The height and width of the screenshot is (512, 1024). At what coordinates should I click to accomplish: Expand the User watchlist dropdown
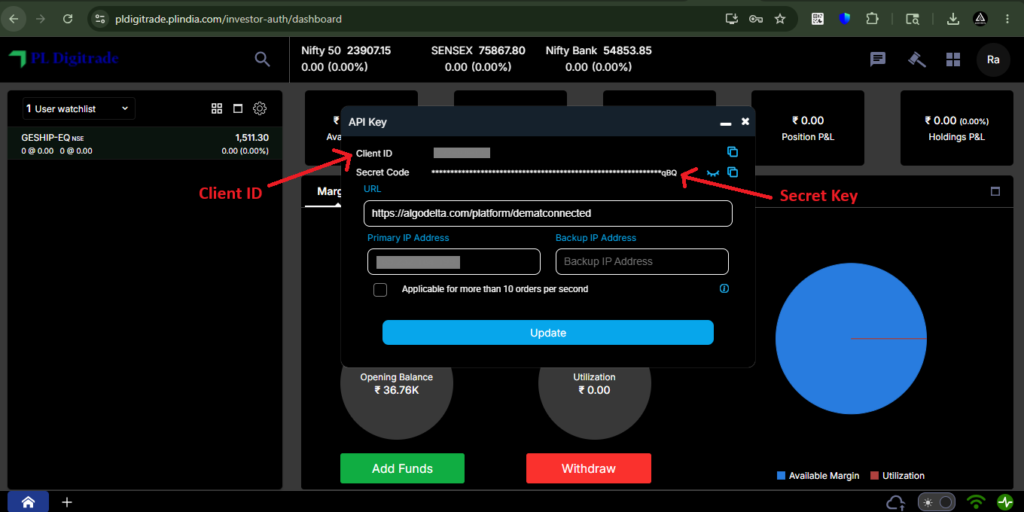pos(79,108)
